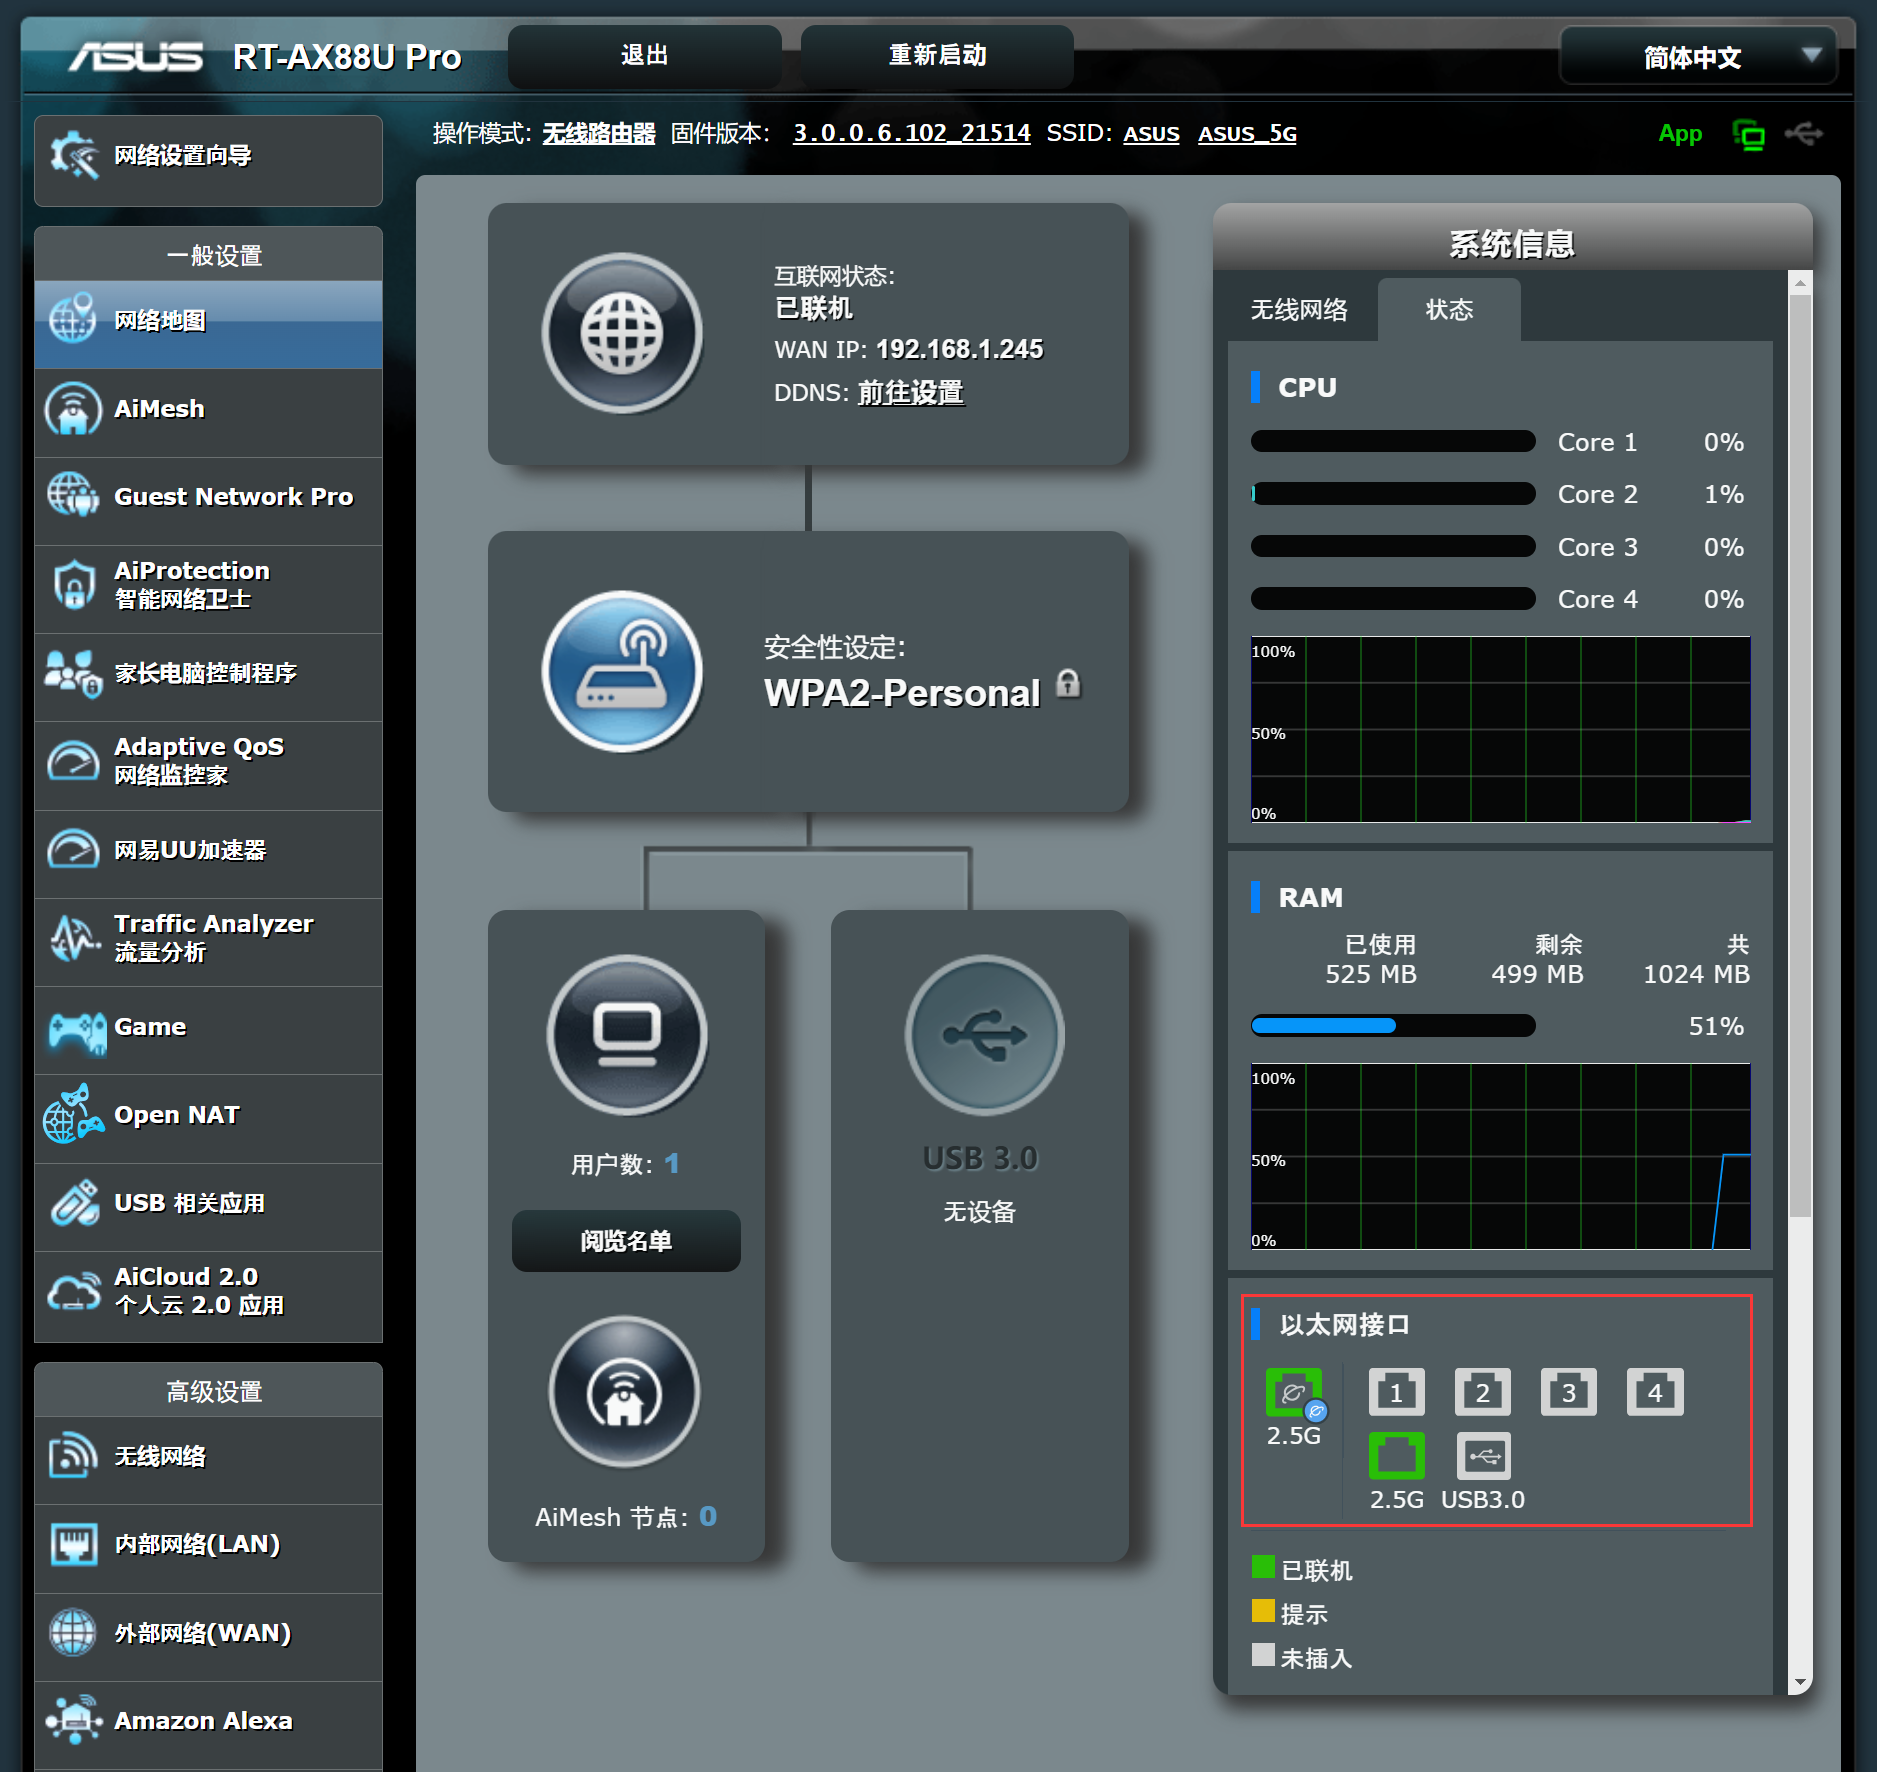
Task: Click the clients computer icon
Action: coord(626,1035)
